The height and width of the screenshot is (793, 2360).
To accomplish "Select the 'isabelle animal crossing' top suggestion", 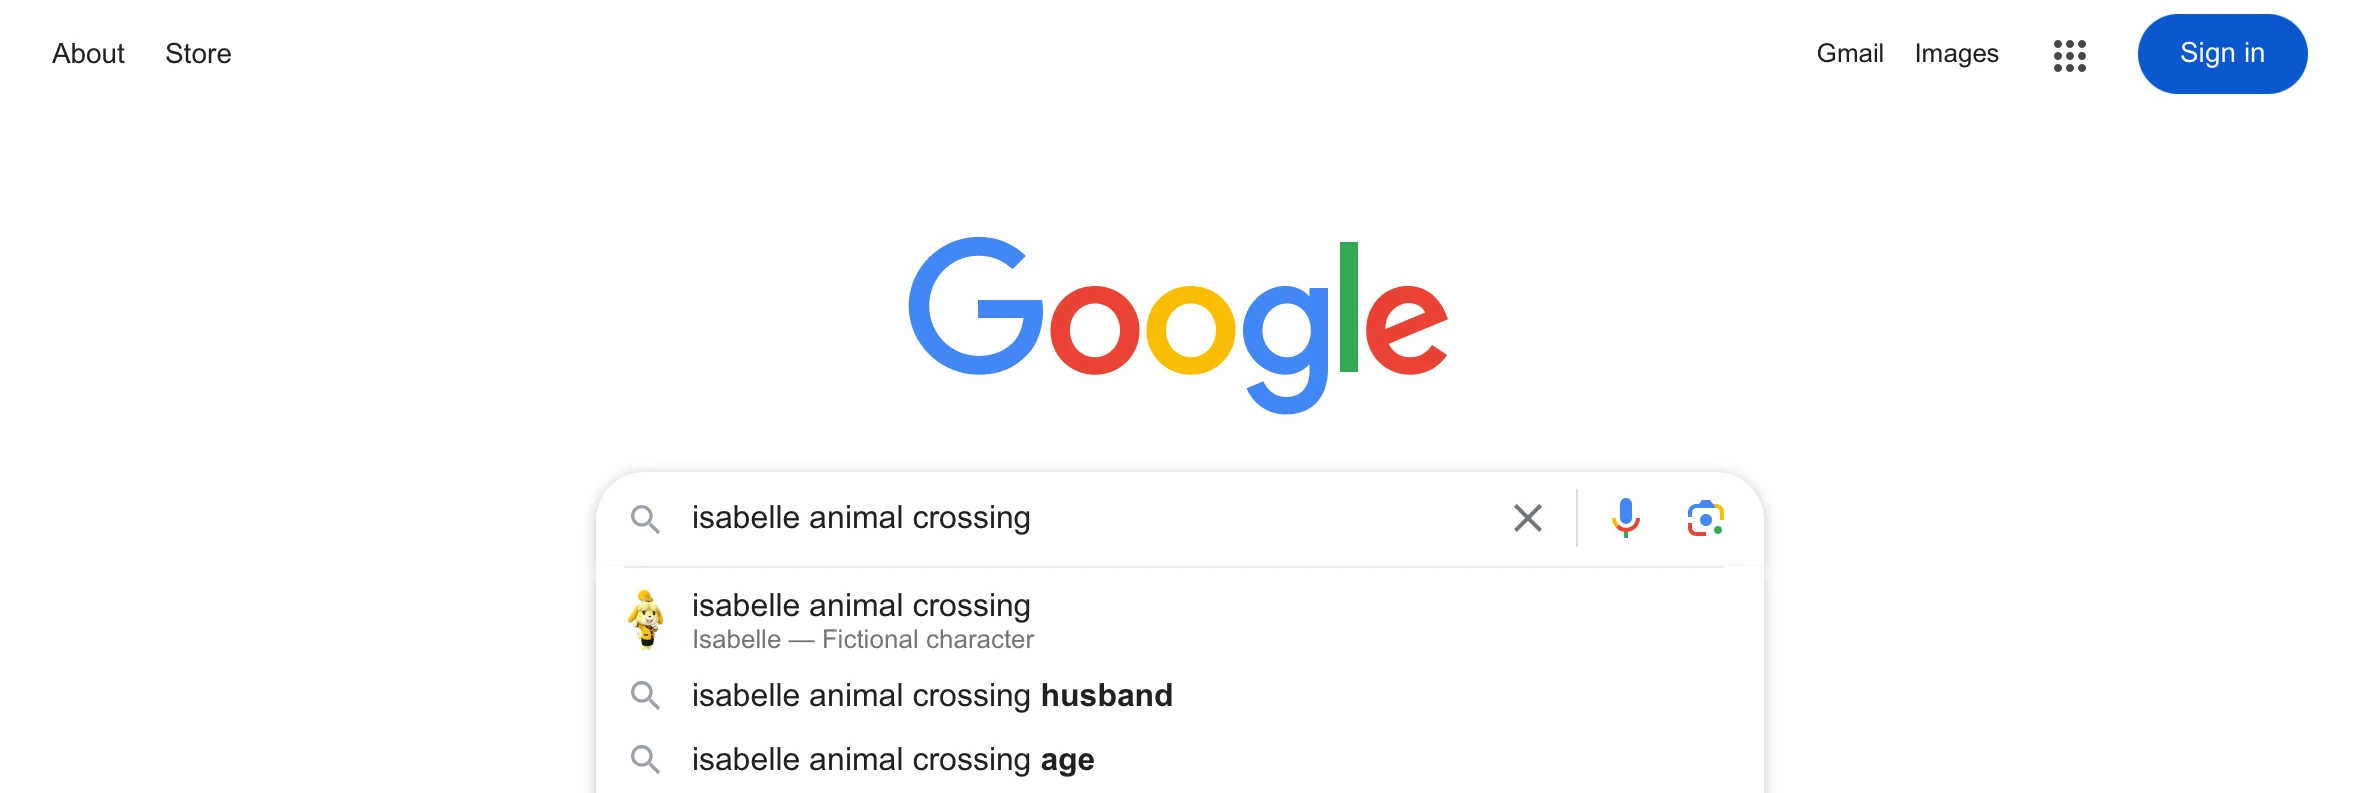I will 861,606.
